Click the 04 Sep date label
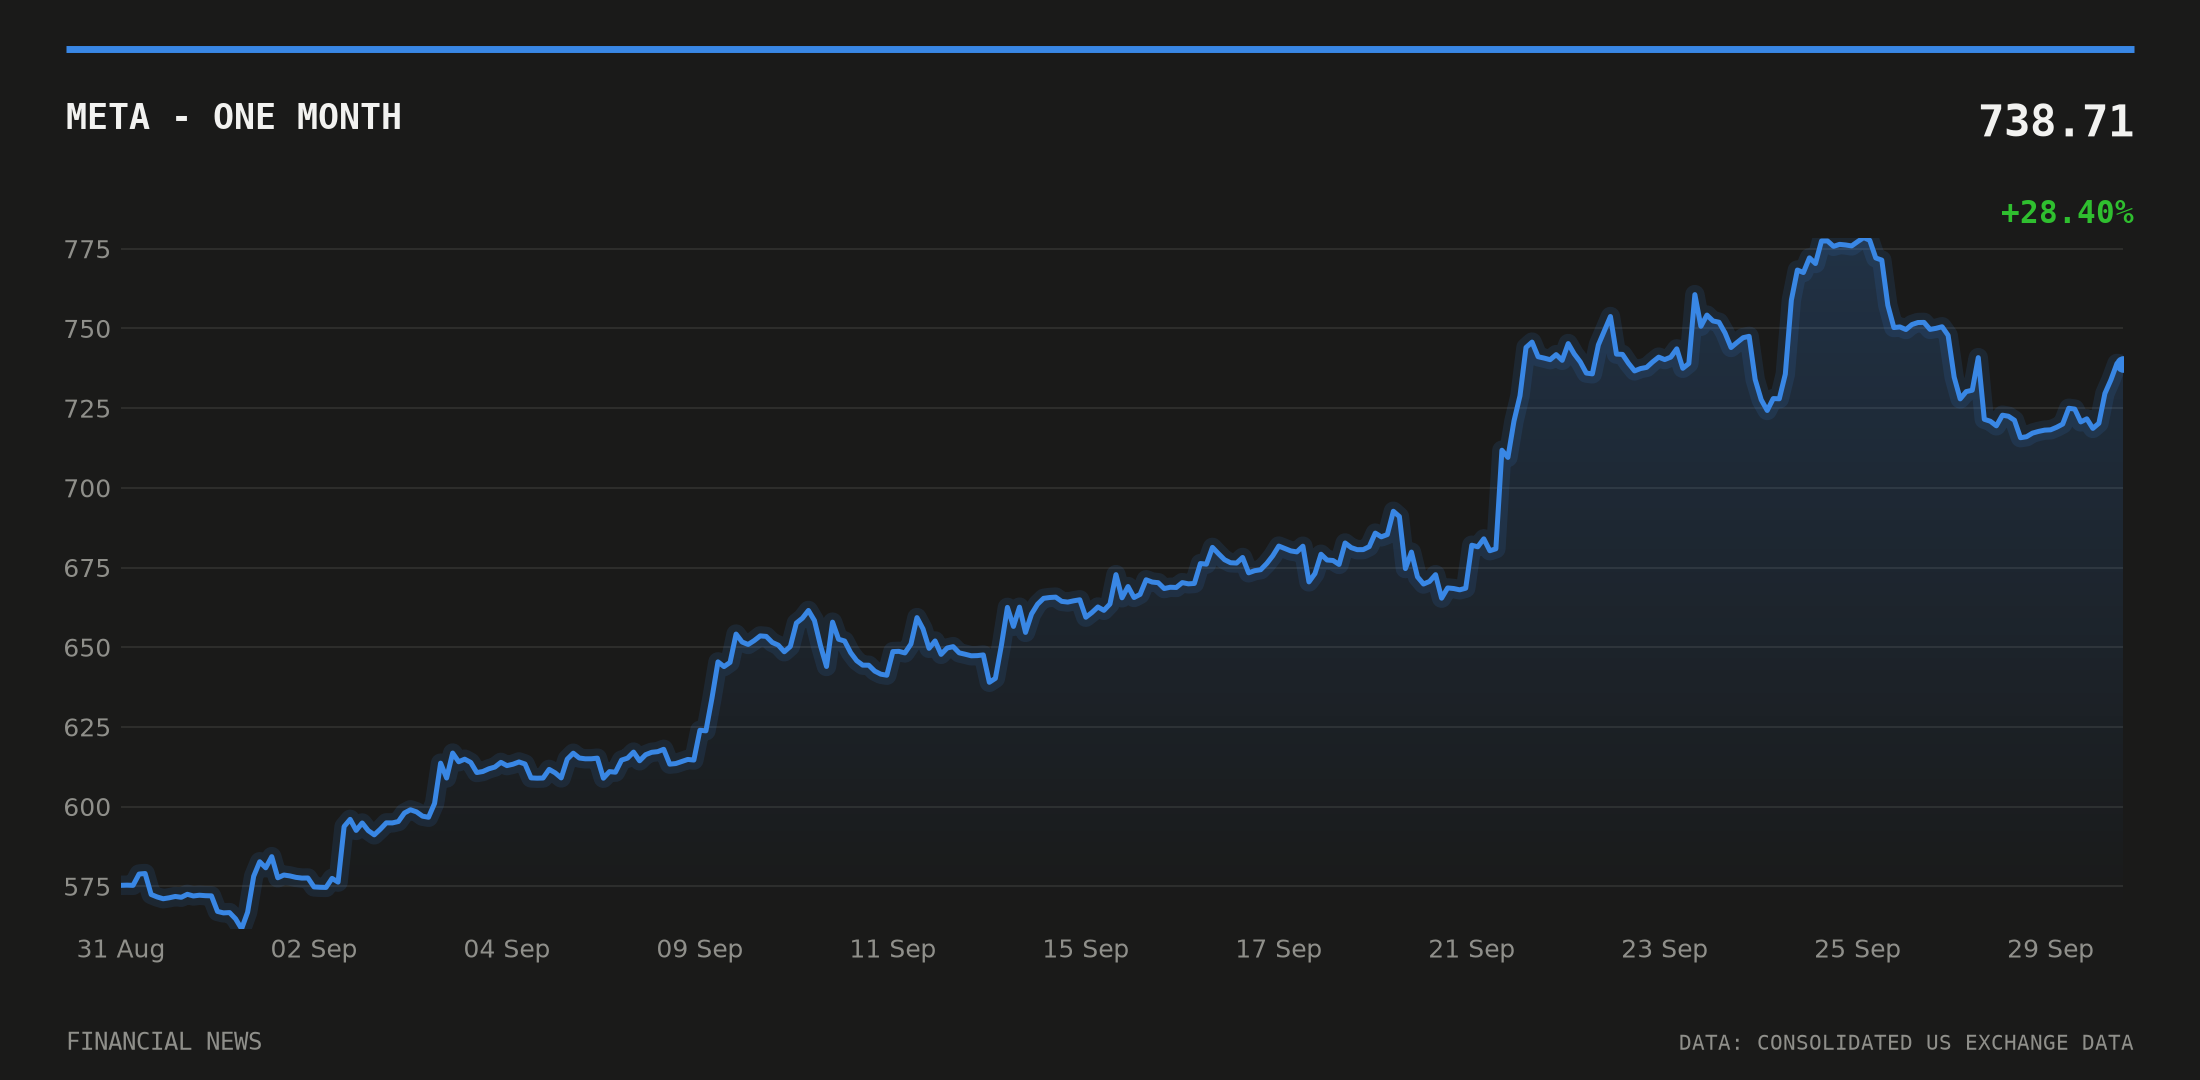The height and width of the screenshot is (1080, 2200). (507, 949)
